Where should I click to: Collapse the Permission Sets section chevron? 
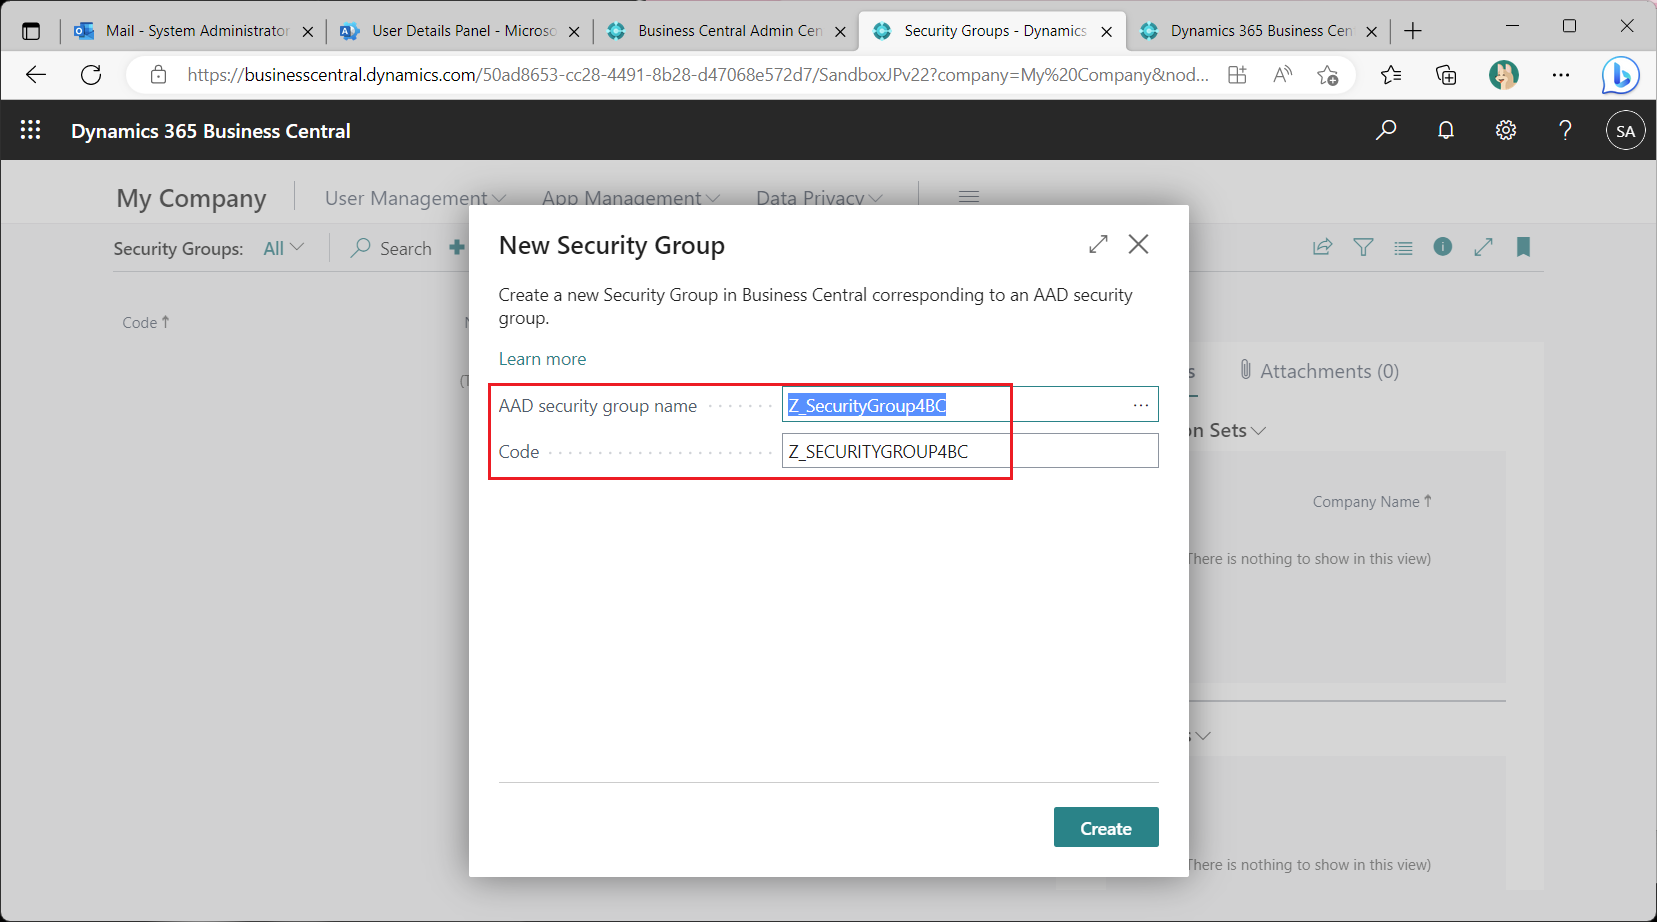pyautogui.click(x=1258, y=430)
